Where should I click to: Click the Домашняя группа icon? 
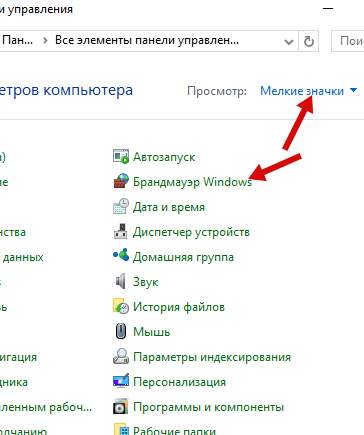121,256
